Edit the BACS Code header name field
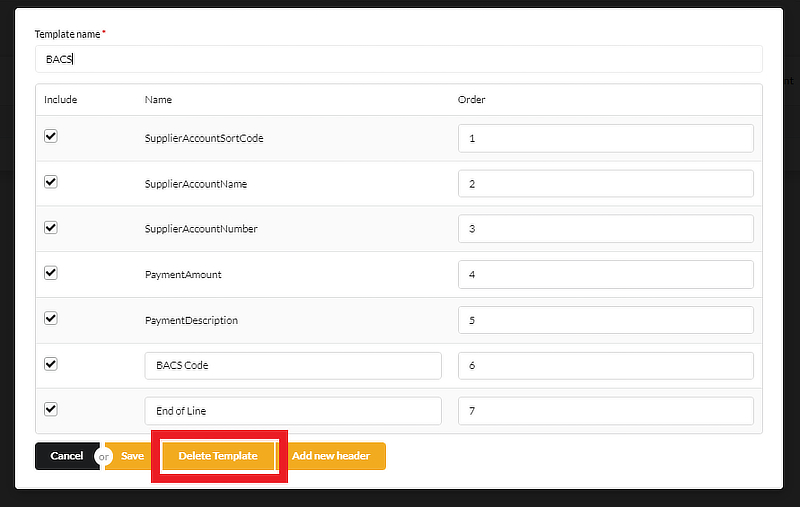Image resolution: width=800 pixels, height=507 pixels. [x=292, y=366]
